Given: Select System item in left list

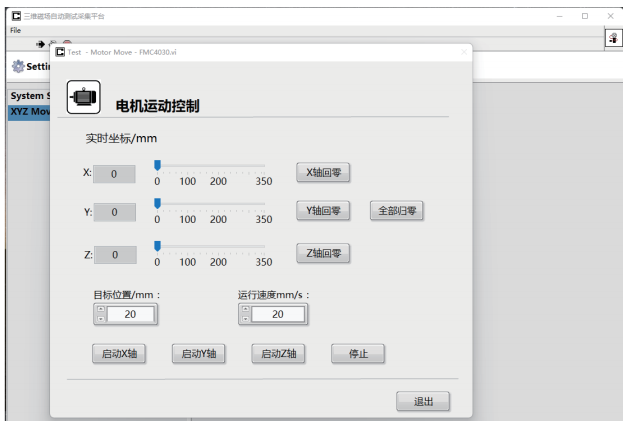Looking at the screenshot, I should point(28,96).
